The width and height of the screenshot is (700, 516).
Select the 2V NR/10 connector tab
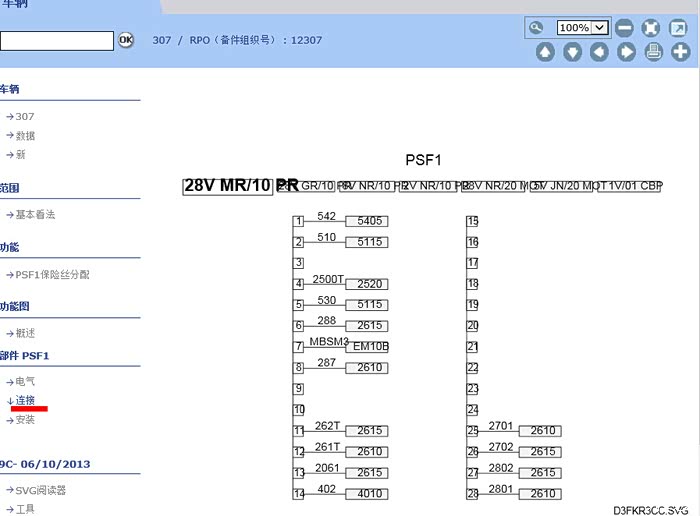[x=428, y=186]
